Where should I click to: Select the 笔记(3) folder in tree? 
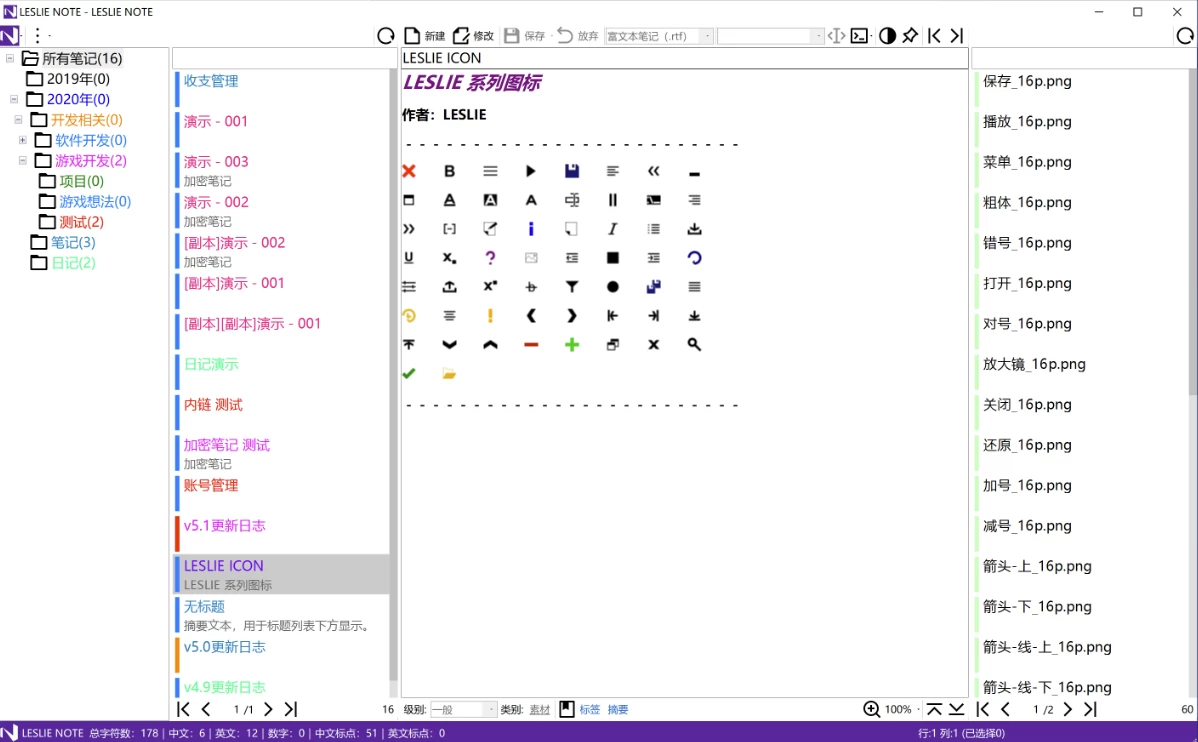click(73, 242)
